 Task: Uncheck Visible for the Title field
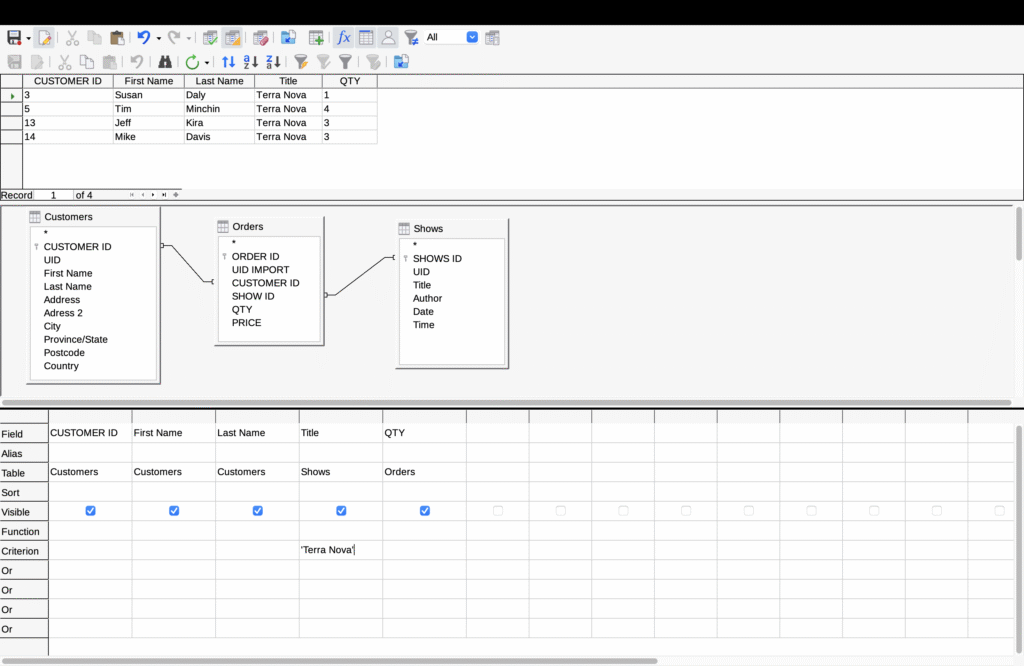pyautogui.click(x=341, y=511)
